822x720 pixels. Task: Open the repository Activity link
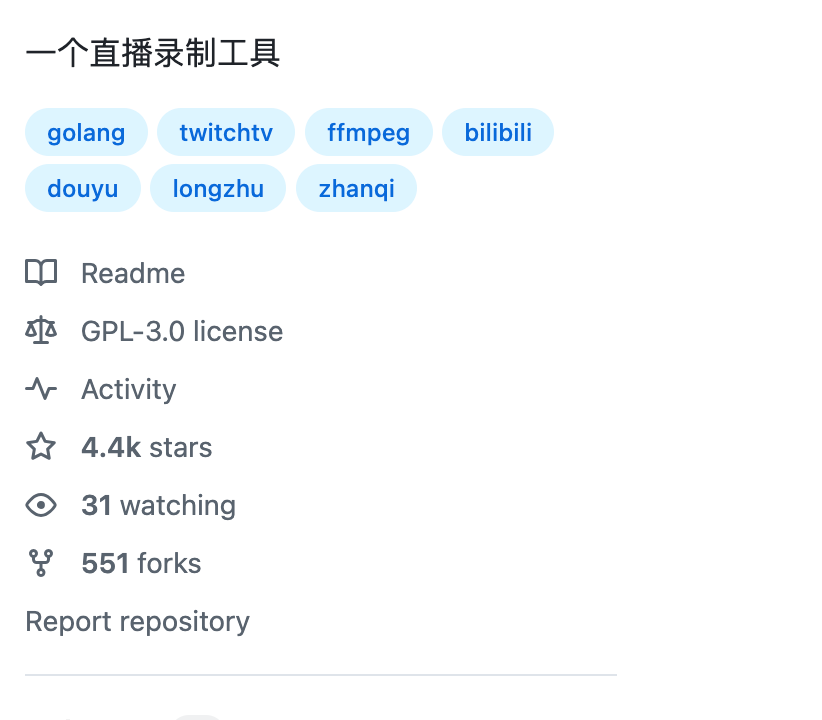128,390
